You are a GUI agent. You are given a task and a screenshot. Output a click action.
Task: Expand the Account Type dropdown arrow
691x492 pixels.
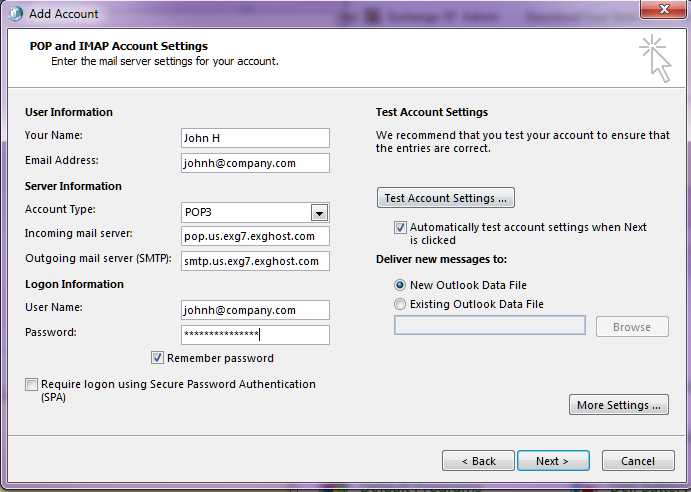point(319,212)
